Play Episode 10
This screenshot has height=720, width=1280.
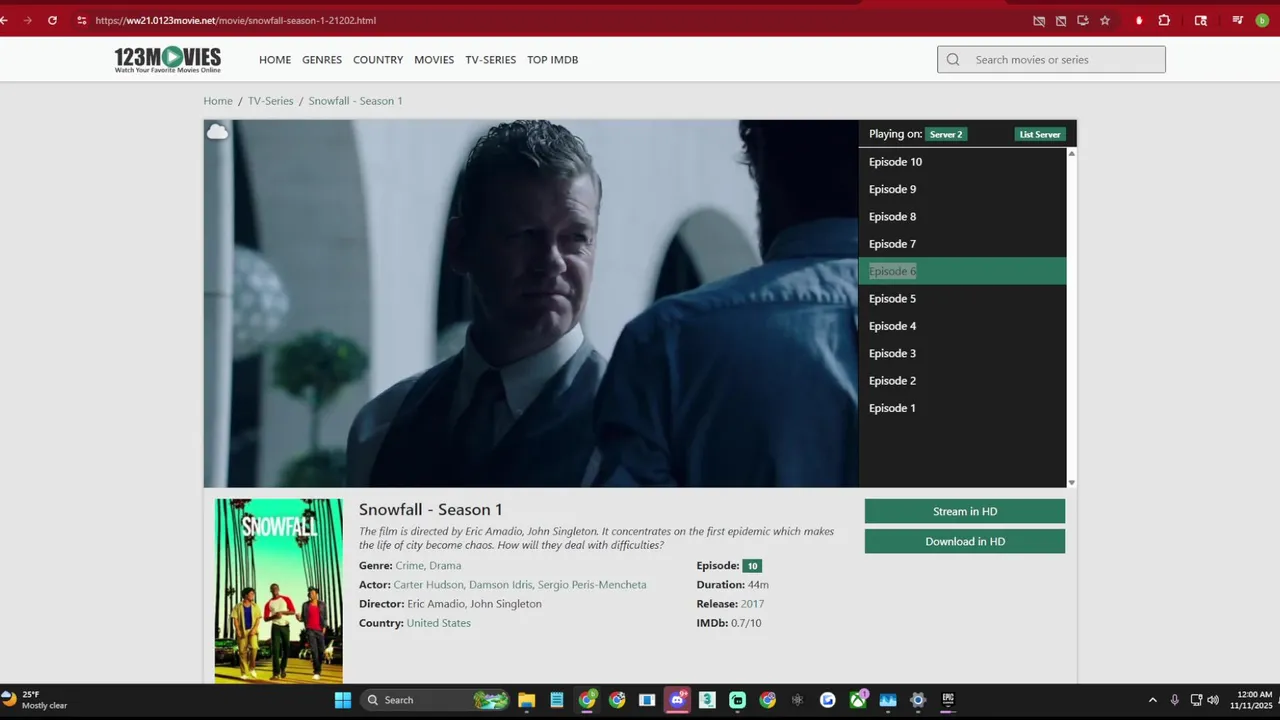click(962, 162)
